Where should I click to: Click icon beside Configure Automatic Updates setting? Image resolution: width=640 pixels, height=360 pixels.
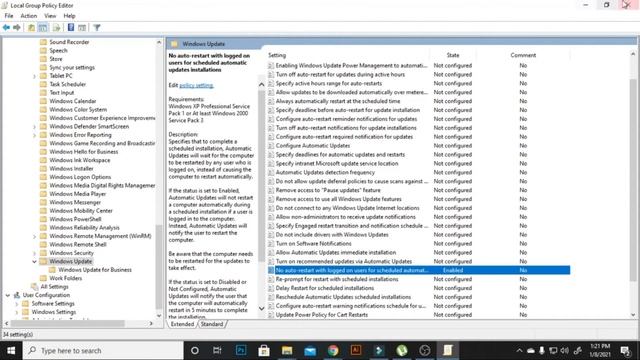click(x=271, y=146)
